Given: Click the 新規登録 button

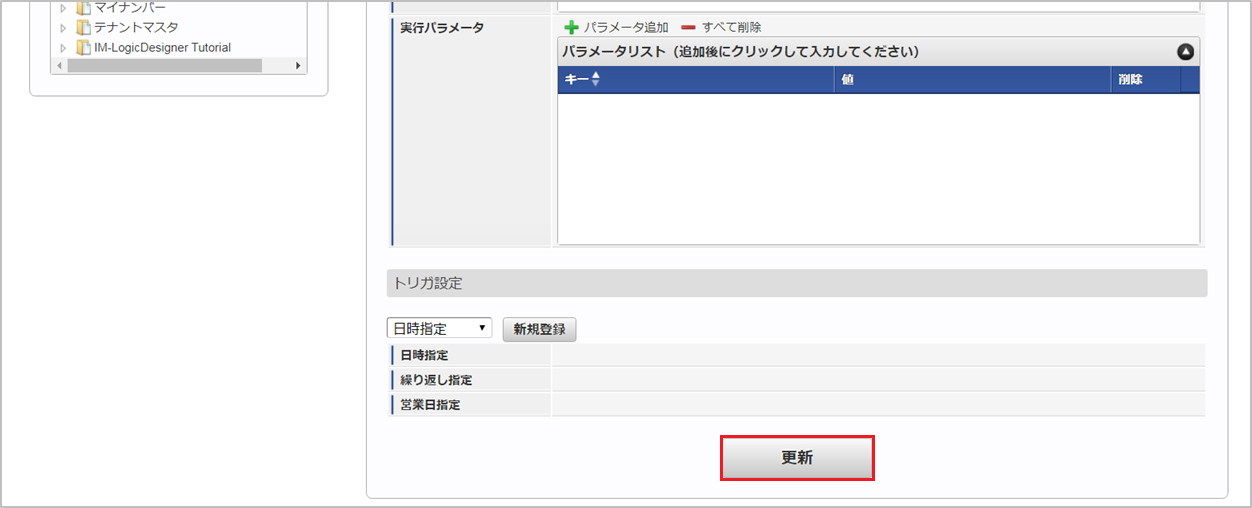Looking at the screenshot, I should [539, 329].
